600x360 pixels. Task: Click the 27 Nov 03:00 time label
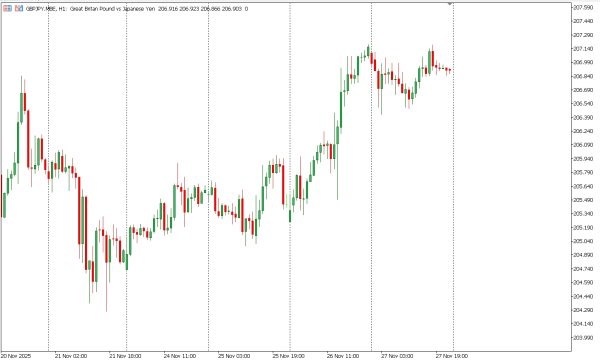point(397,356)
